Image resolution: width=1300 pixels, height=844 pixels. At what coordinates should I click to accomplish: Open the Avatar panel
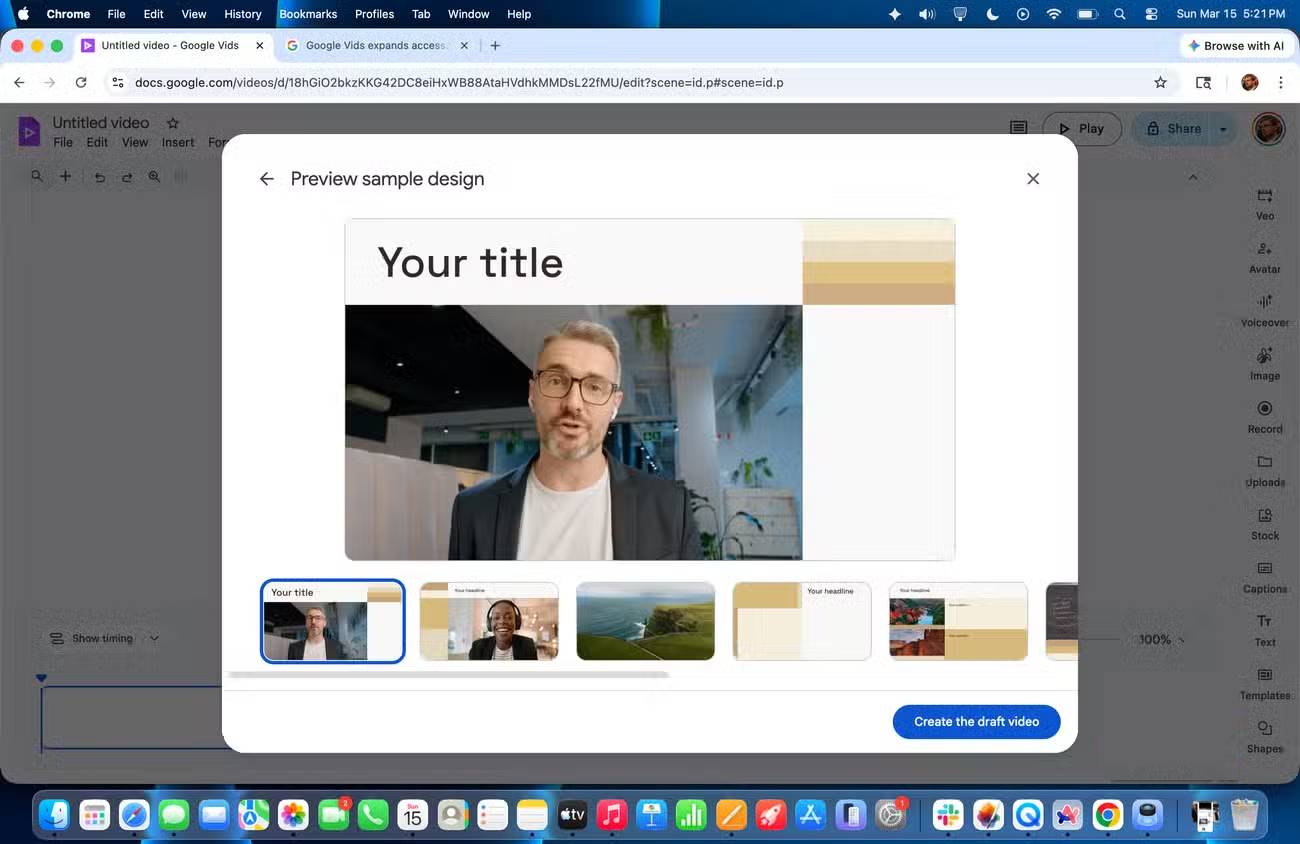click(1264, 256)
